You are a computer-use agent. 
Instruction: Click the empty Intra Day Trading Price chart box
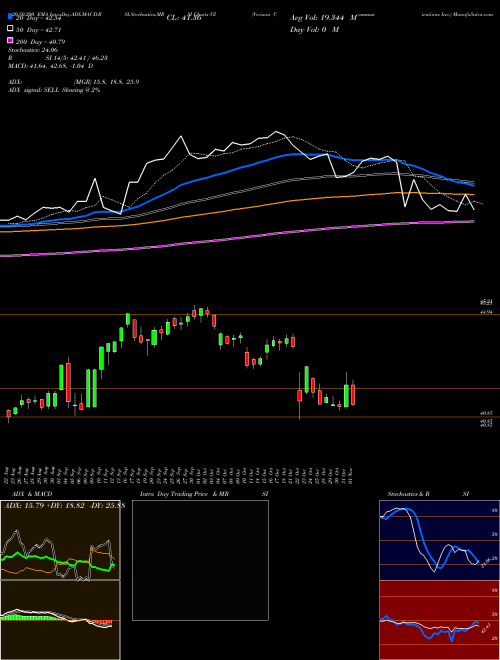[200, 560]
